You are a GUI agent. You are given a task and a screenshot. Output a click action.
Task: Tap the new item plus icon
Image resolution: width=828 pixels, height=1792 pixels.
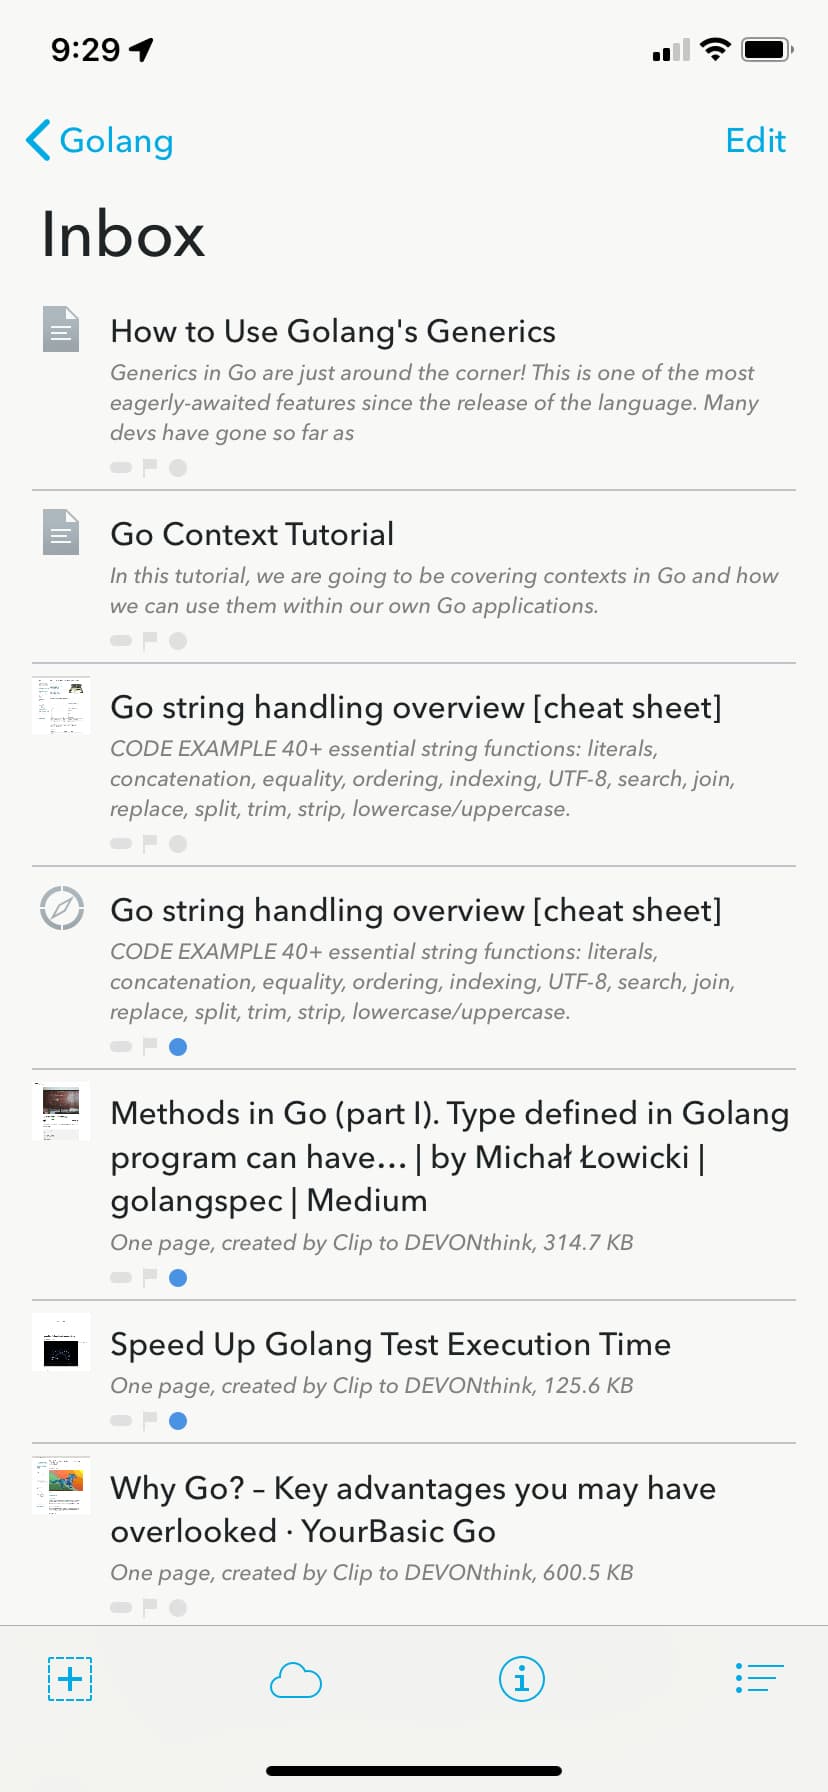tap(70, 1678)
